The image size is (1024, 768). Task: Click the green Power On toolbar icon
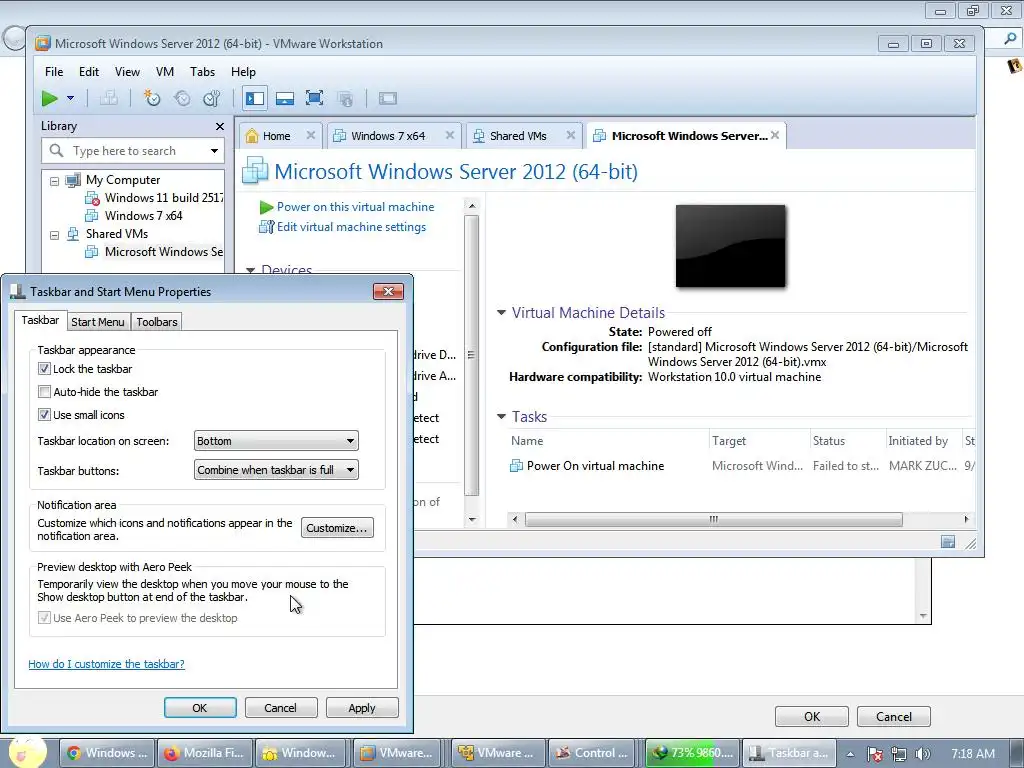(x=49, y=99)
